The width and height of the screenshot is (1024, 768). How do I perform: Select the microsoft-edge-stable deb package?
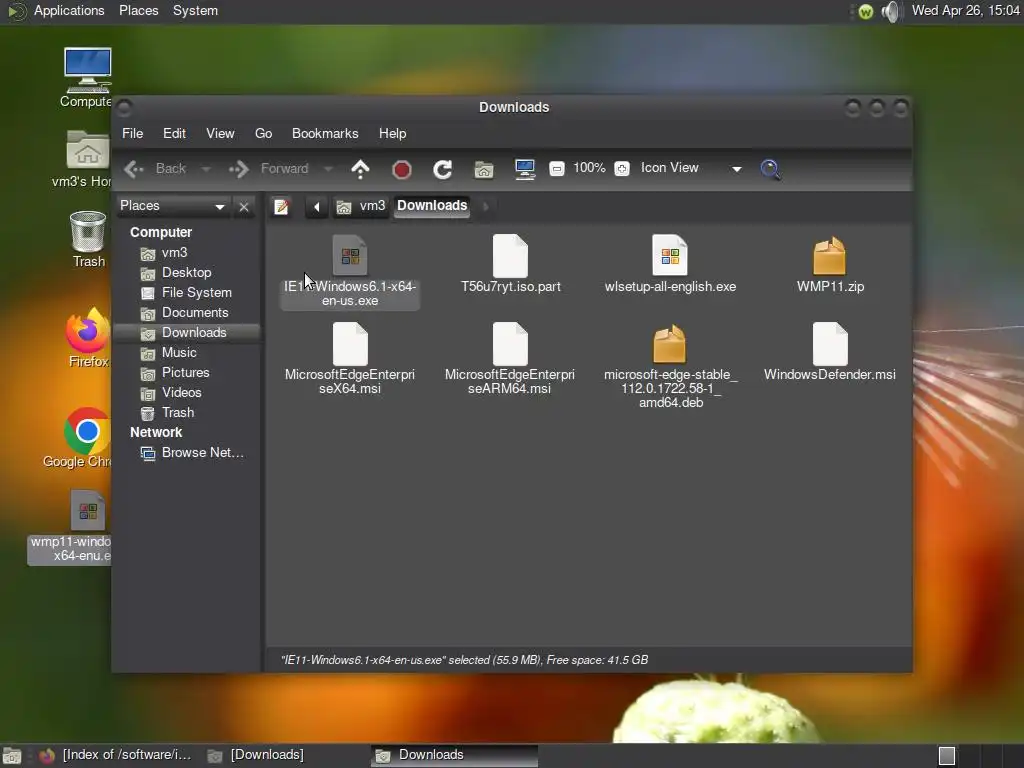pos(670,366)
